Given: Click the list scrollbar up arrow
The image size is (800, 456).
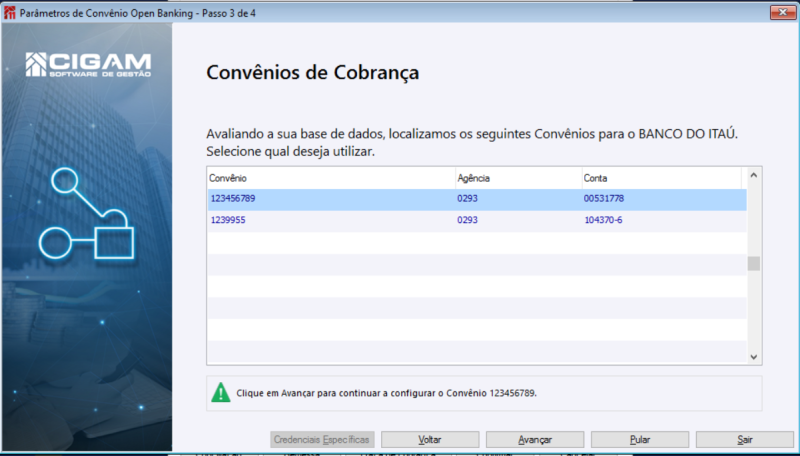Looking at the screenshot, I should pos(754,175).
